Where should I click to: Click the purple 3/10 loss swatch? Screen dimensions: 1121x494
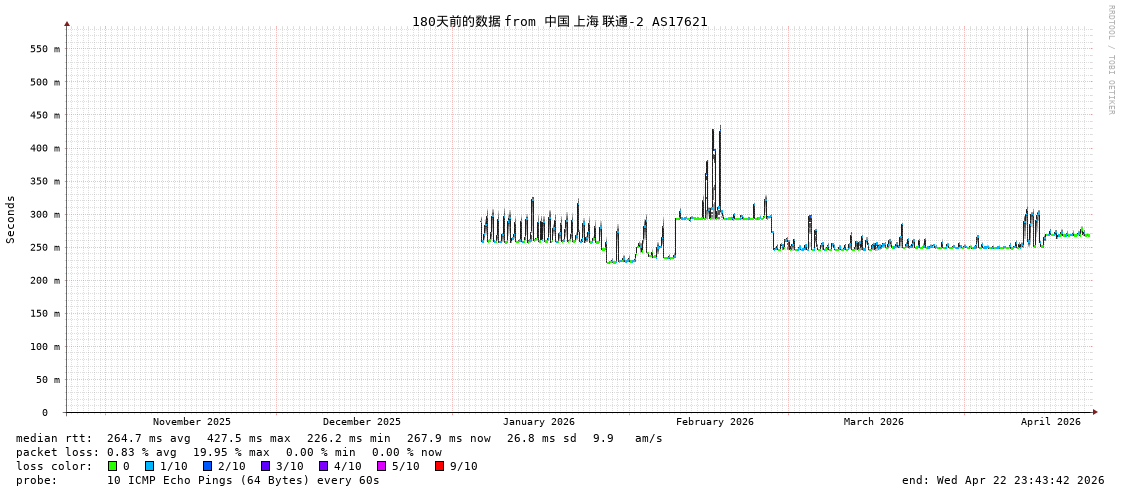pyautogui.click(x=265, y=466)
